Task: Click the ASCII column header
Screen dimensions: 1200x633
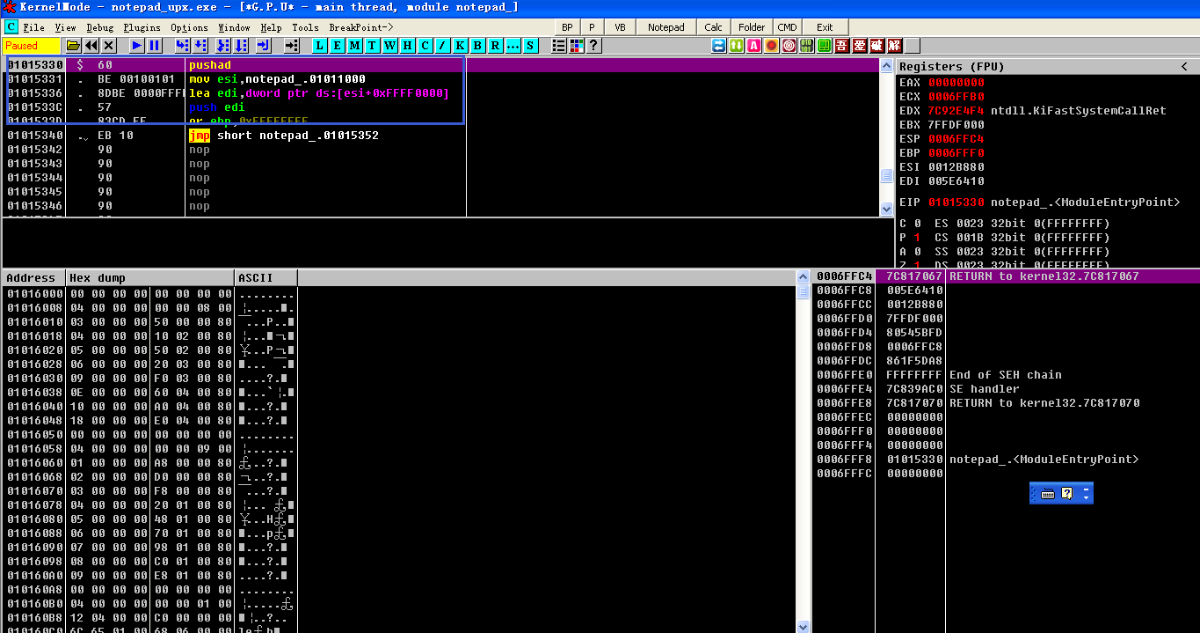Action: [266, 277]
